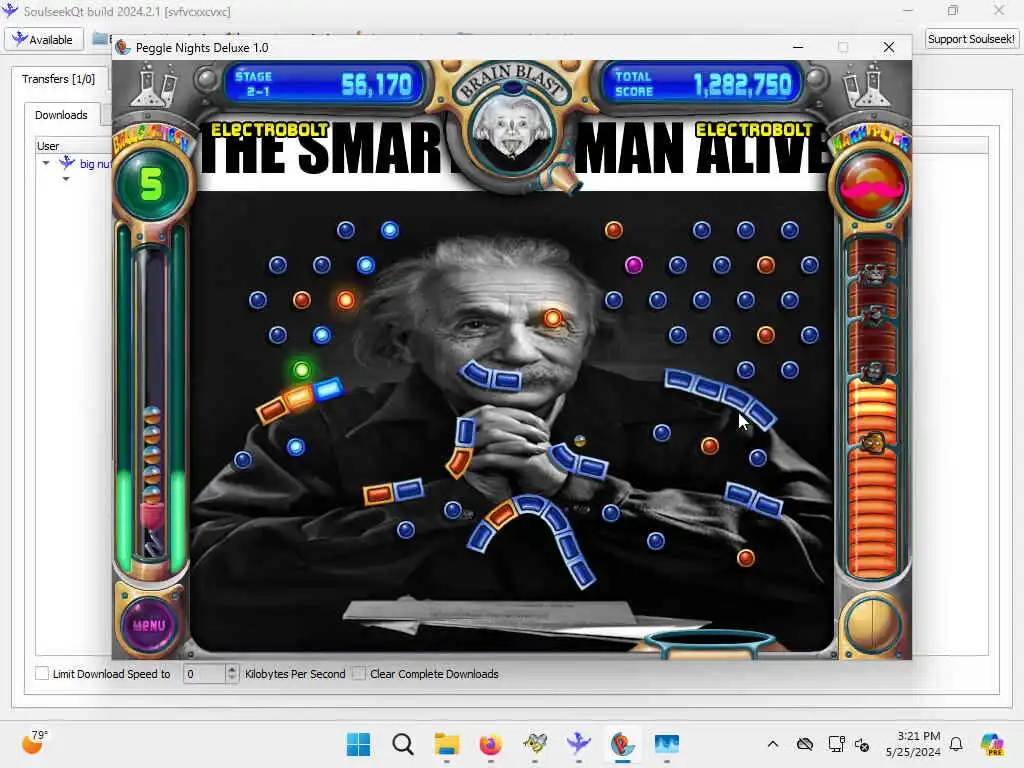Open Firefox from taskbar
Screen dimensions: 1024x768
click(490, 744)
